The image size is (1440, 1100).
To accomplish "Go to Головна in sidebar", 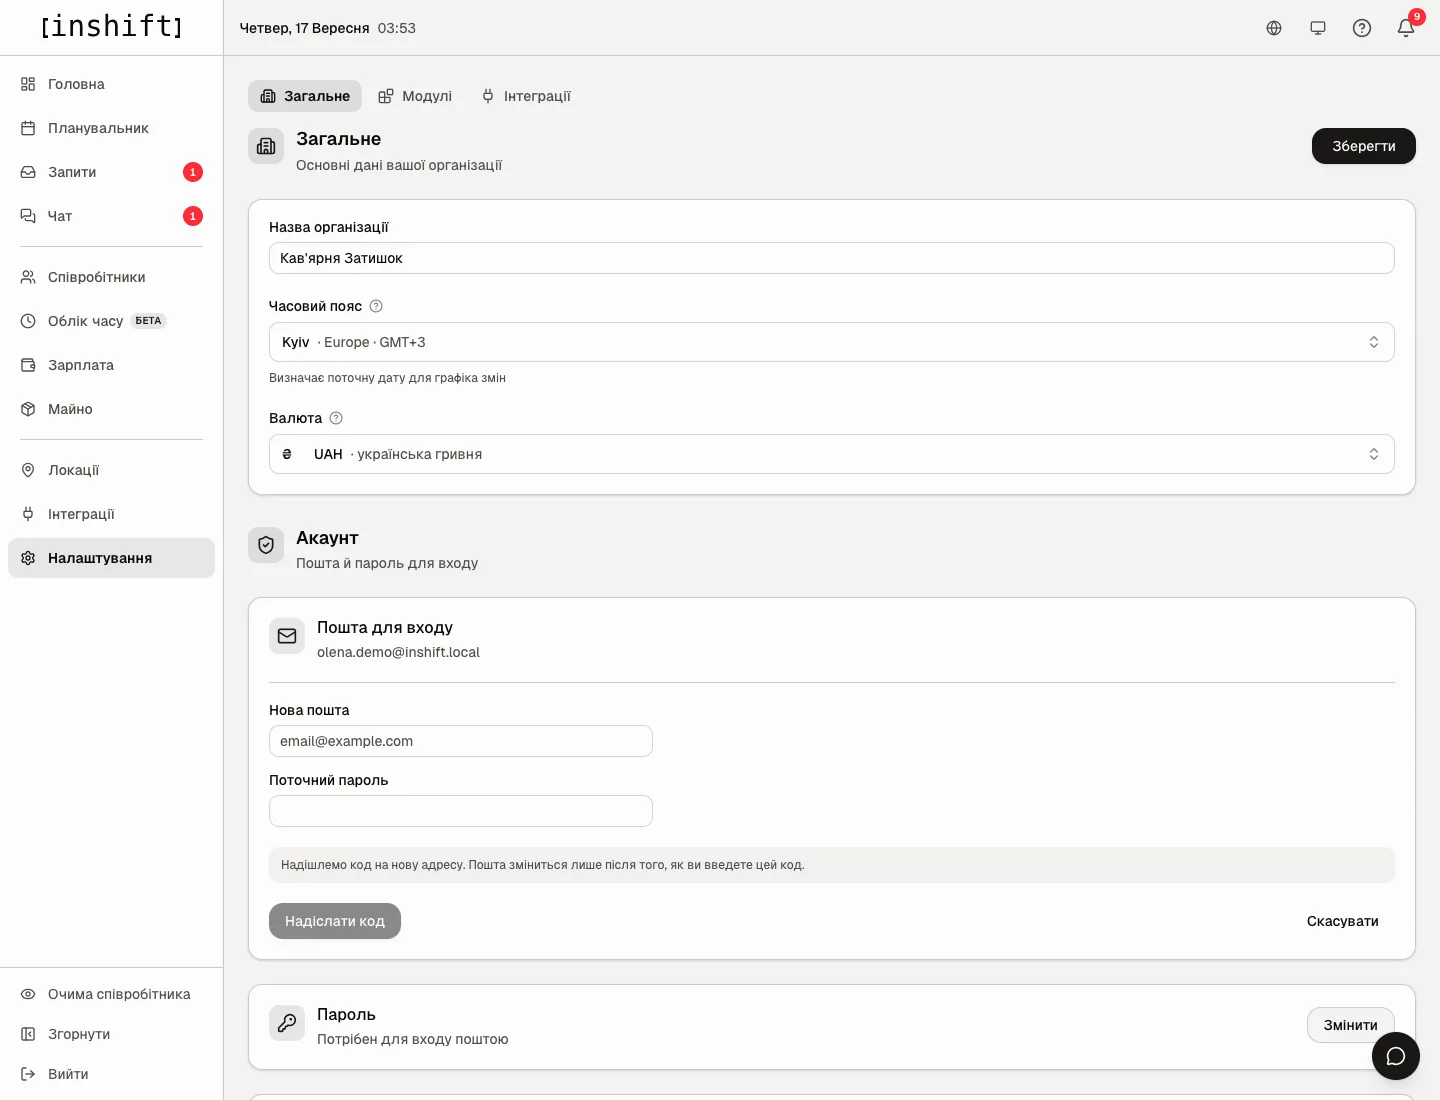I will (x=111, y=84).
